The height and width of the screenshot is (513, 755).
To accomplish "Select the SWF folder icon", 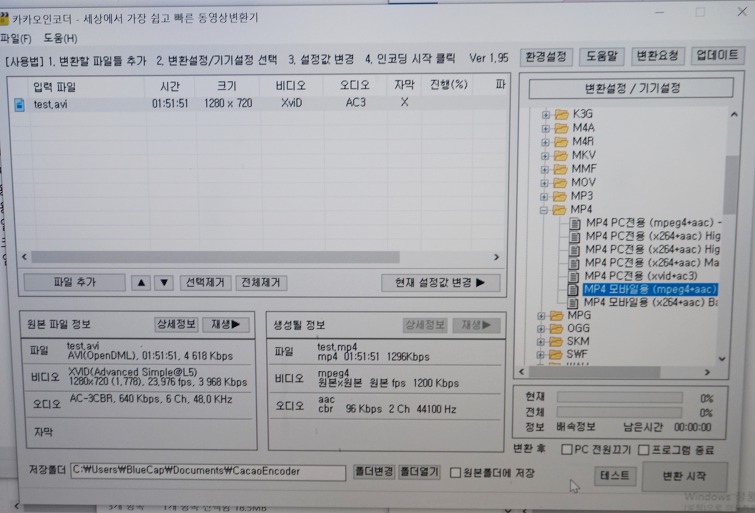I will click(x=556, y=355).
